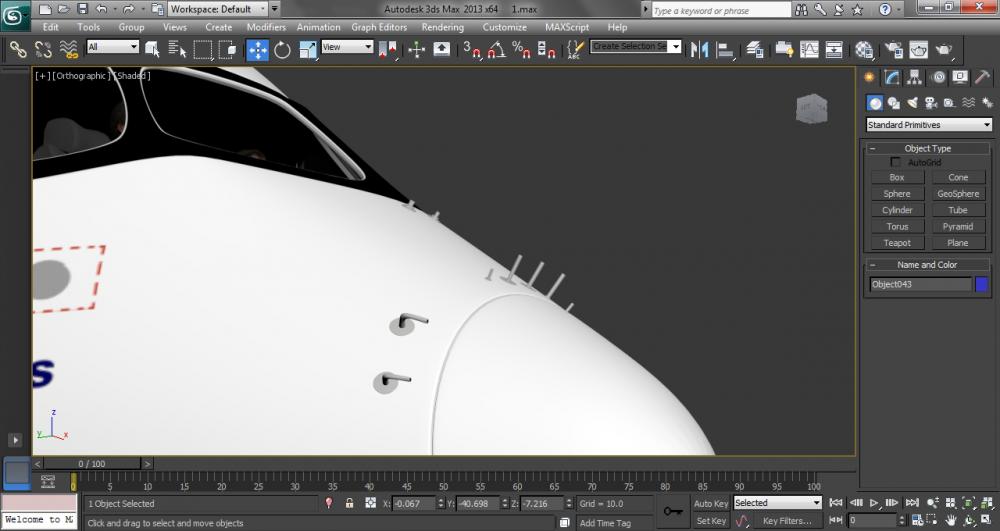Open the Material Editor from toolbar
This screenshot has width=1000, height=531.
pyautogui.click(x=864, y=50)
